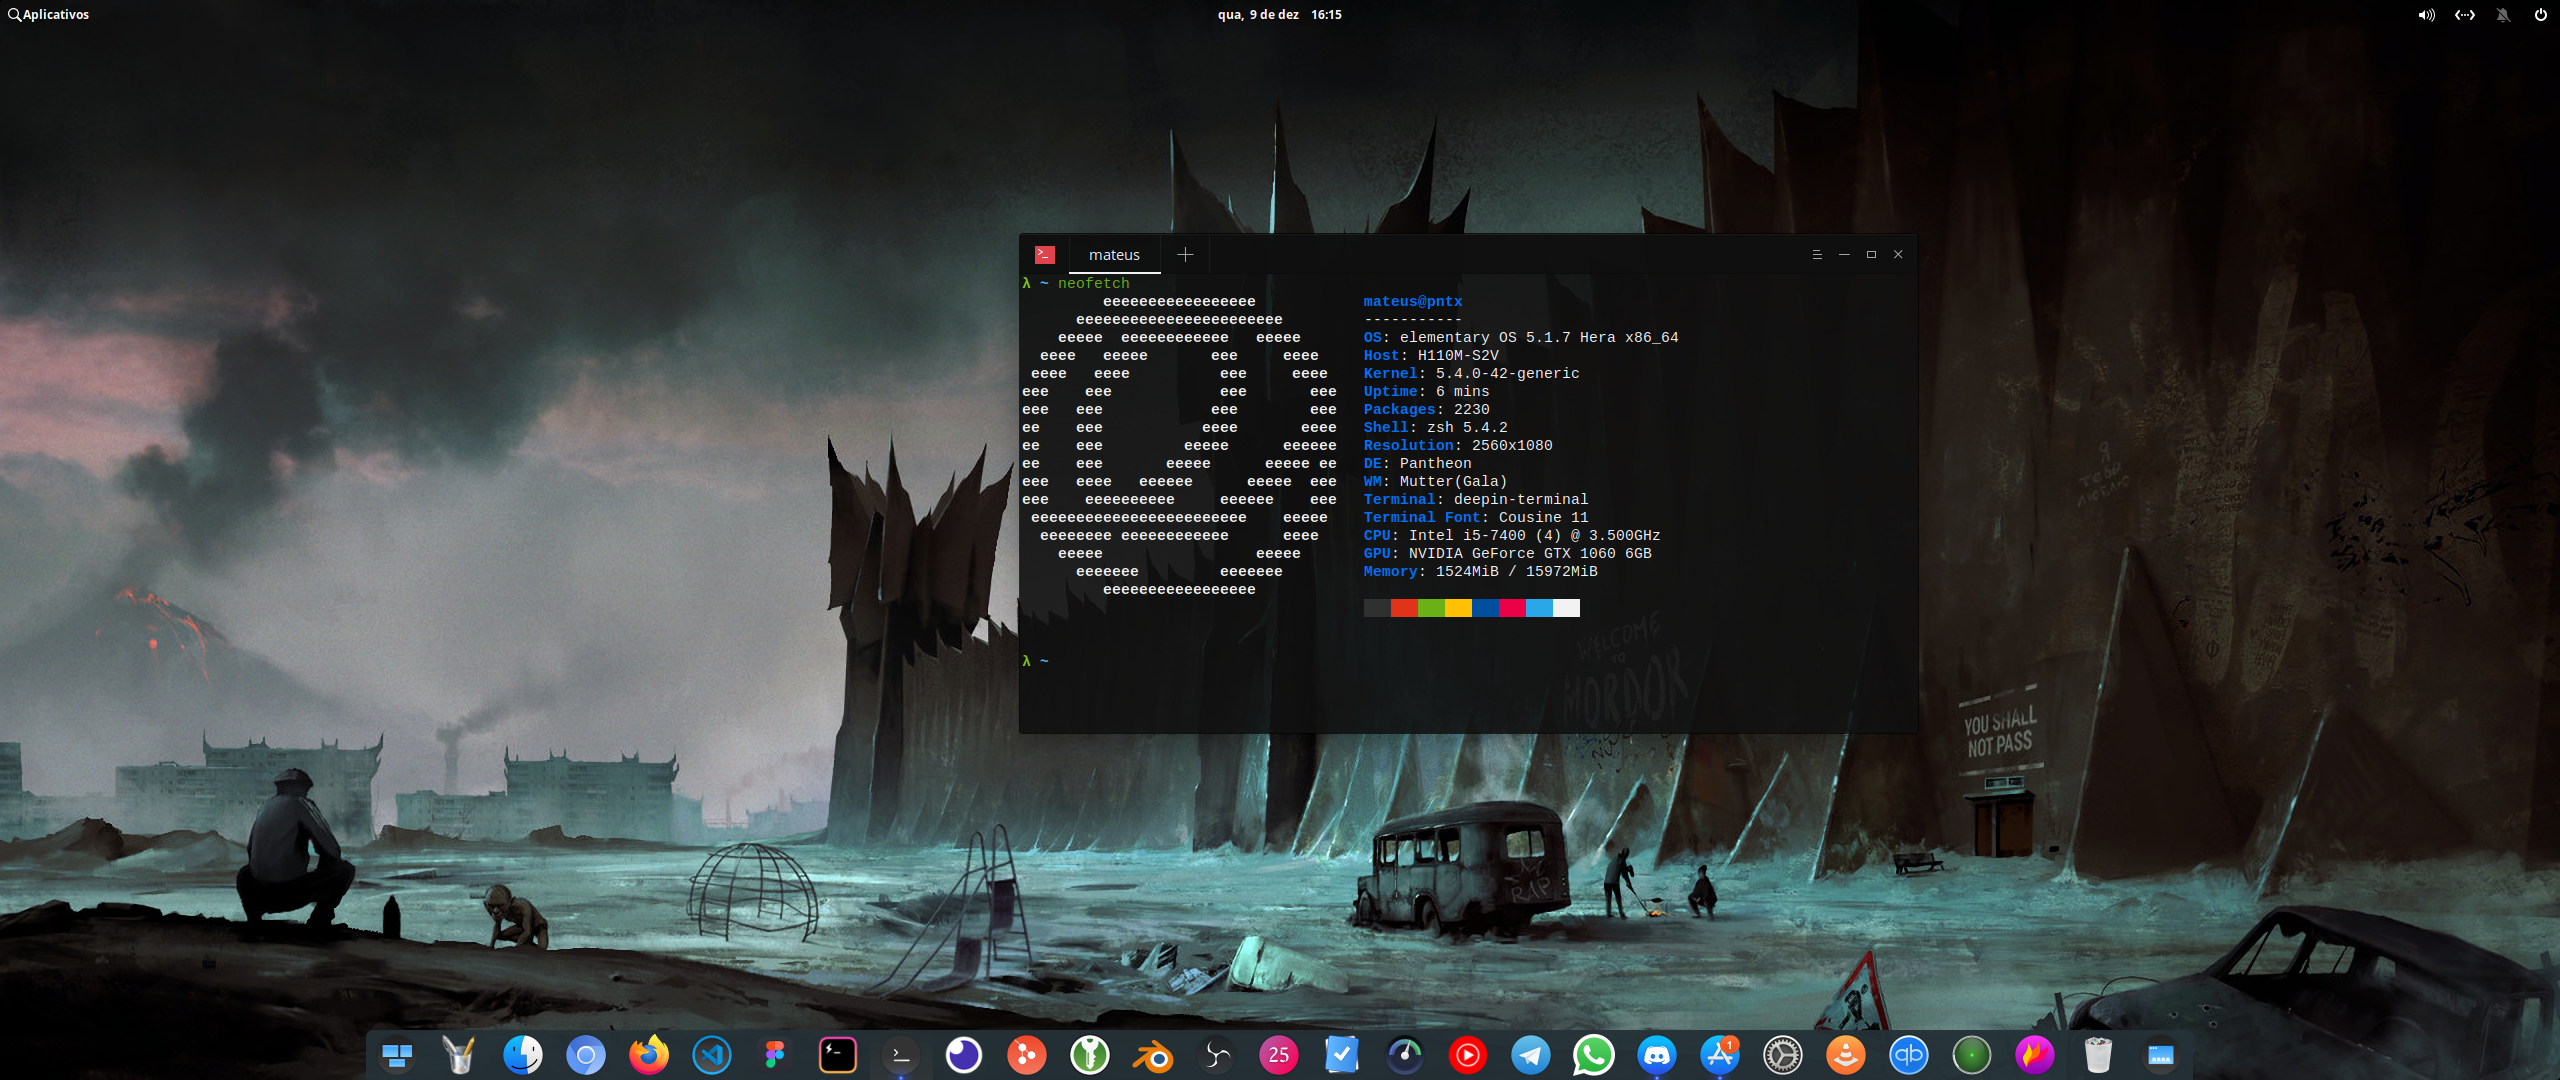
Task: Click the '2560x1080' resolution value
Action: coord(1512,446)
